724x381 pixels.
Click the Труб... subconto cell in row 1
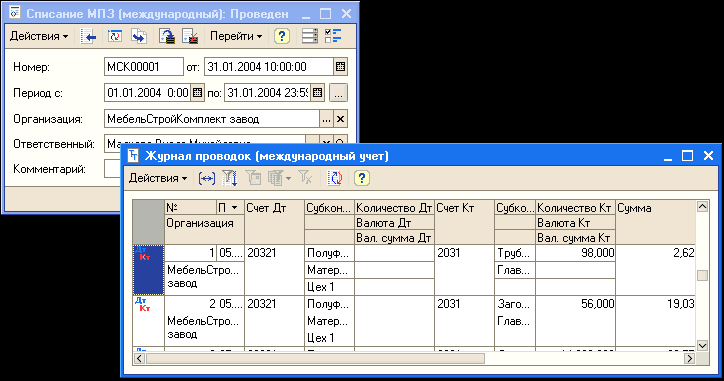click(515, 253)
